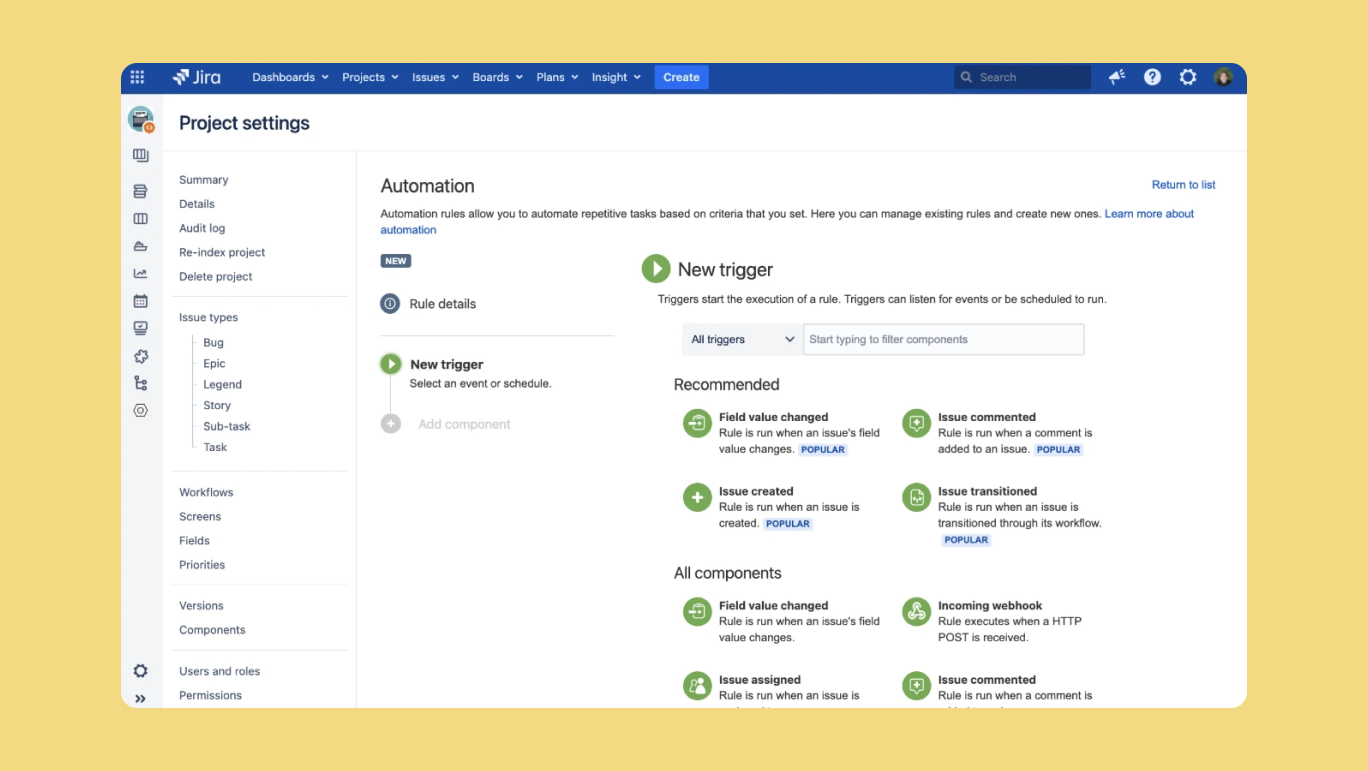Open the app switcher grid icon
The height and width of the screenshot is (771, 1368).
coord(138,77)
